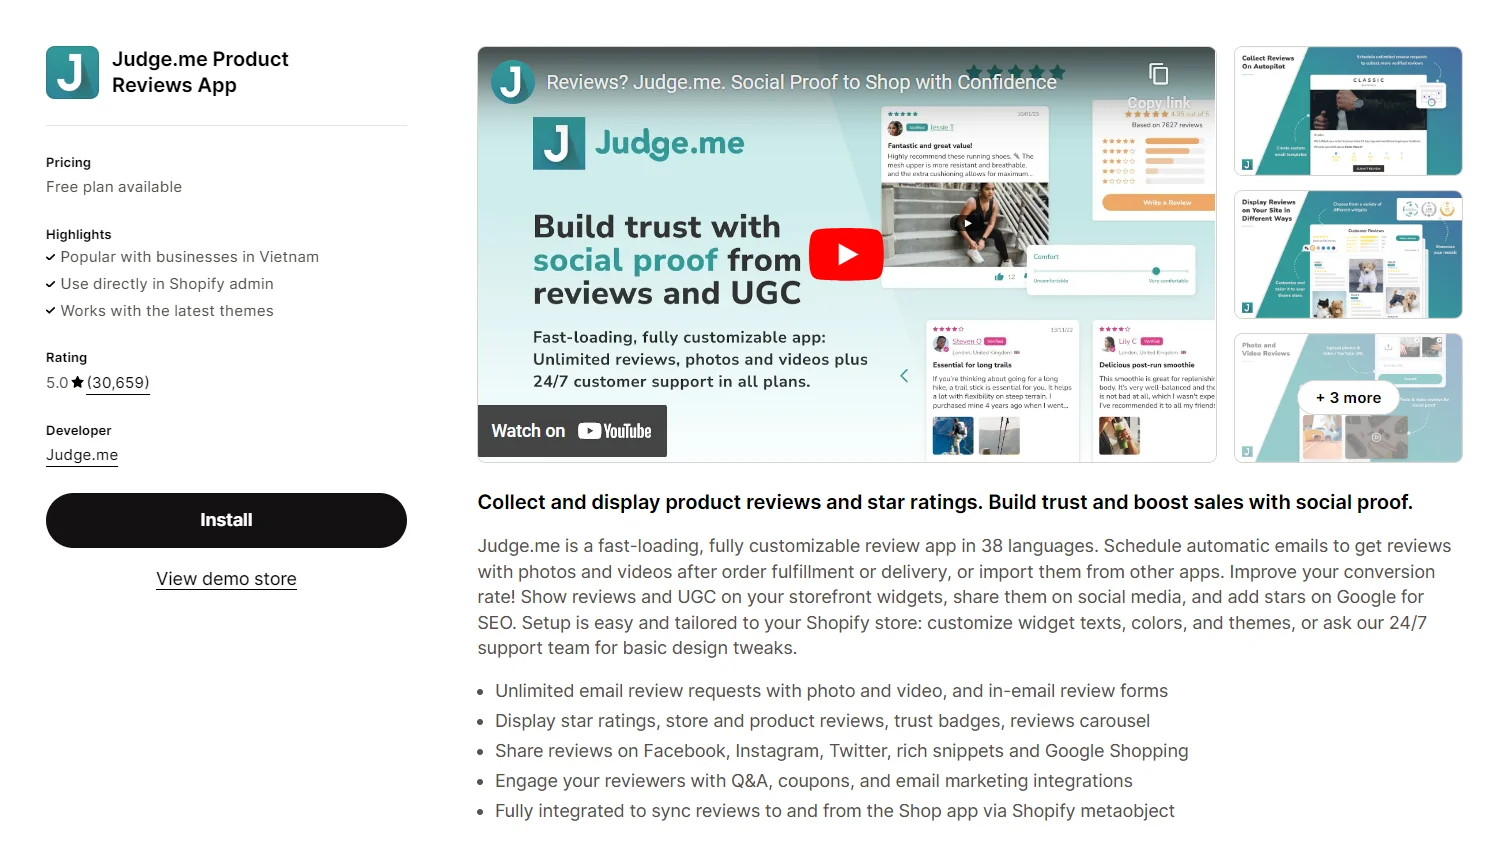Viewport: 1503px width, 845px height.
Task: Open Collect Reviews On Autopilot thumbnail
Action: click(x=1348, y=111)
